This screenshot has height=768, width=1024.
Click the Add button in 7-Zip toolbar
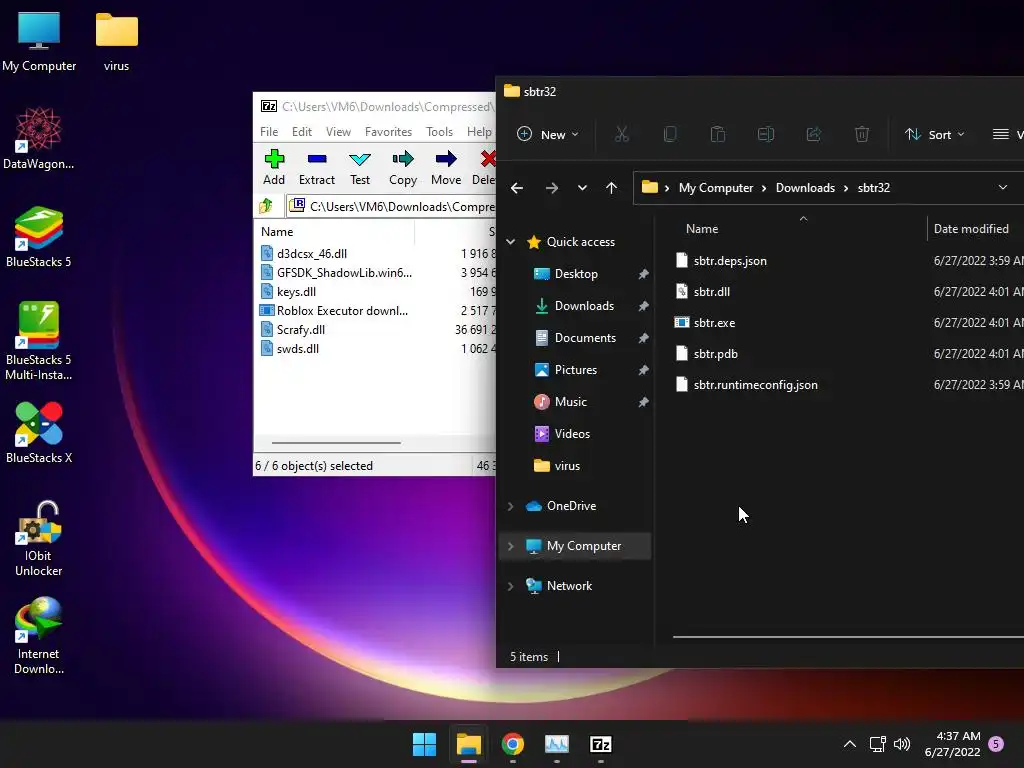point(274,167)
